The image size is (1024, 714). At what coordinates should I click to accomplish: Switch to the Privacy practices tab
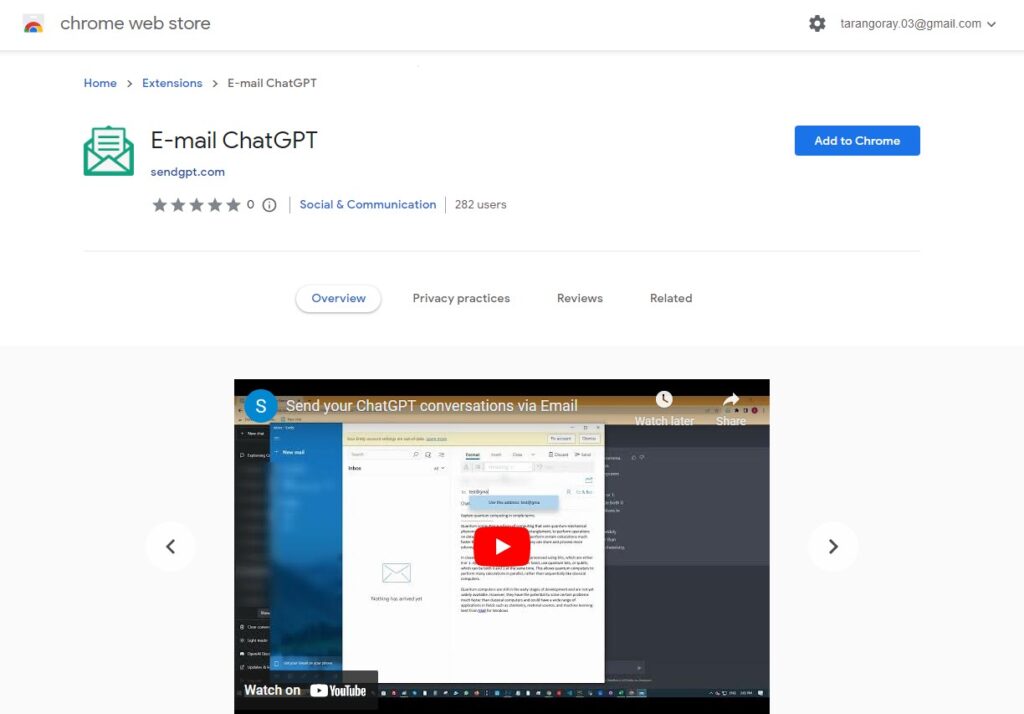pyautogui.click(x=461, y=297)
